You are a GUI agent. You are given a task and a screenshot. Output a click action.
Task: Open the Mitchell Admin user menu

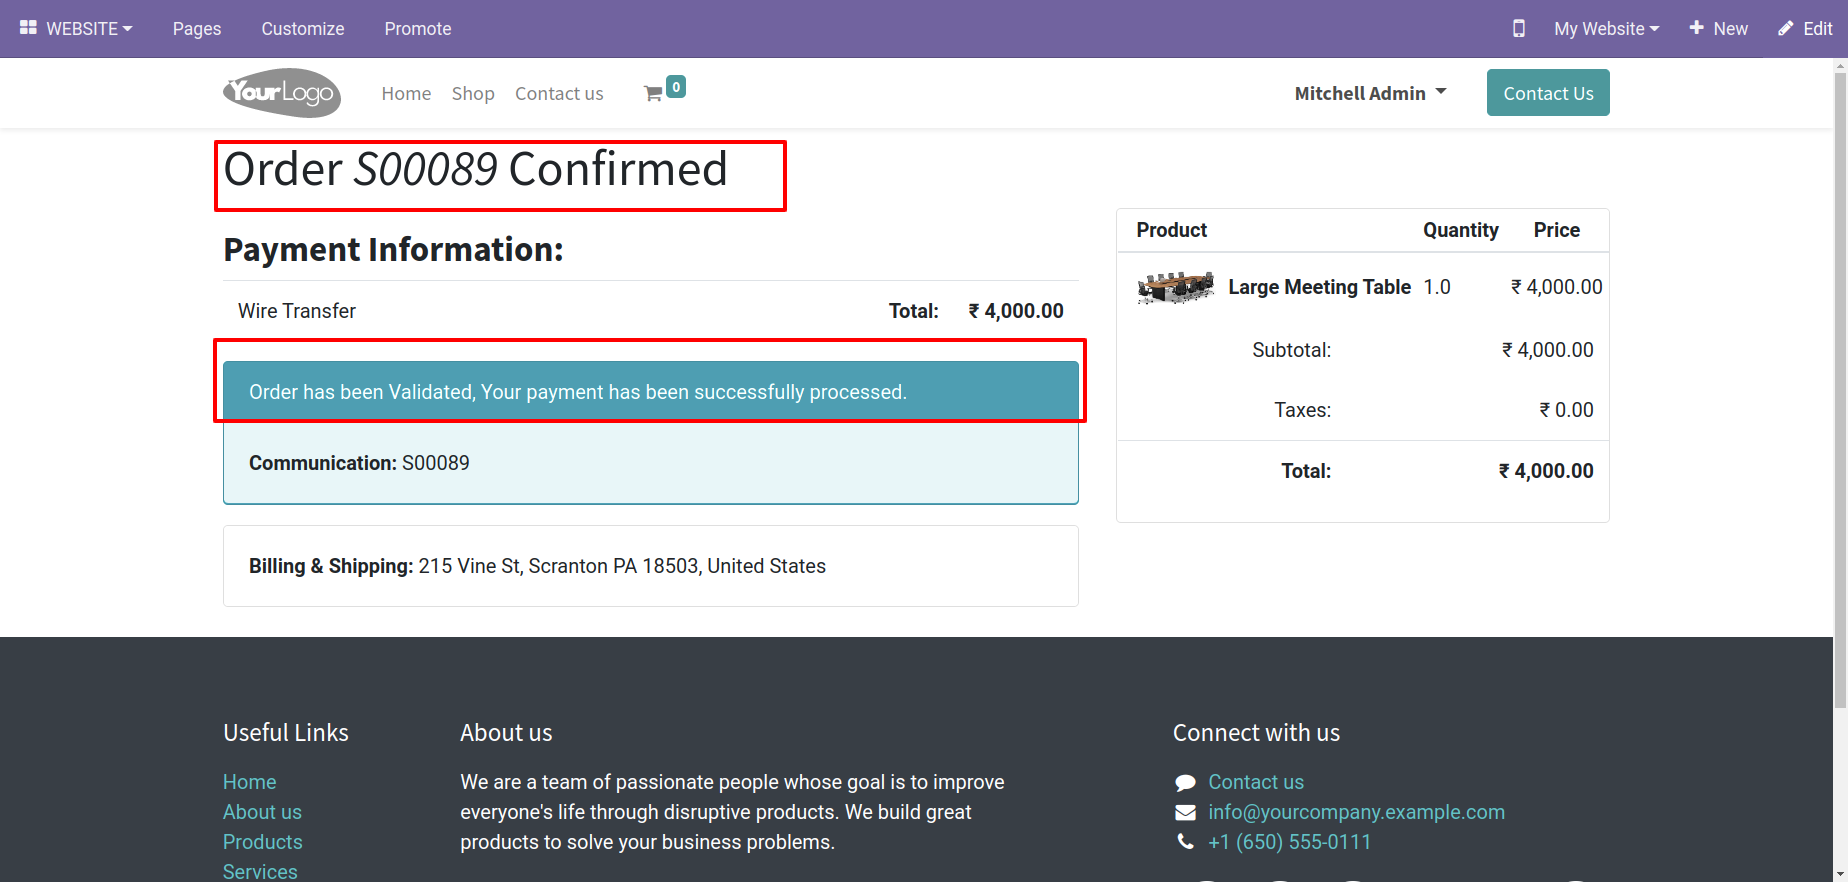[1370, 93]
